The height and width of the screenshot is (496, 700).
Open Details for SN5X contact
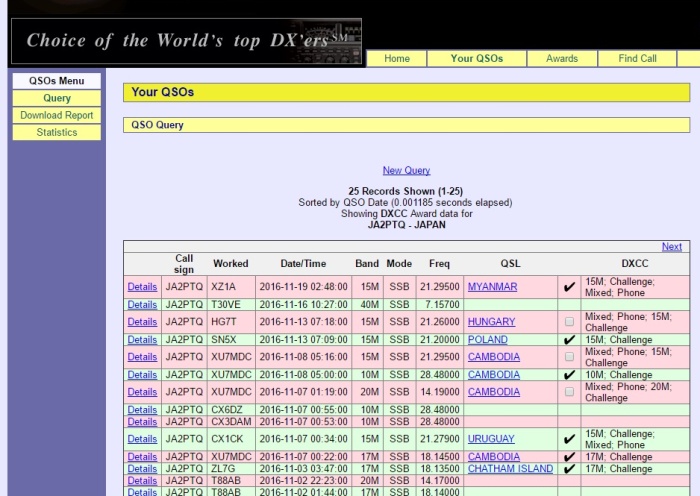point(142,340)
